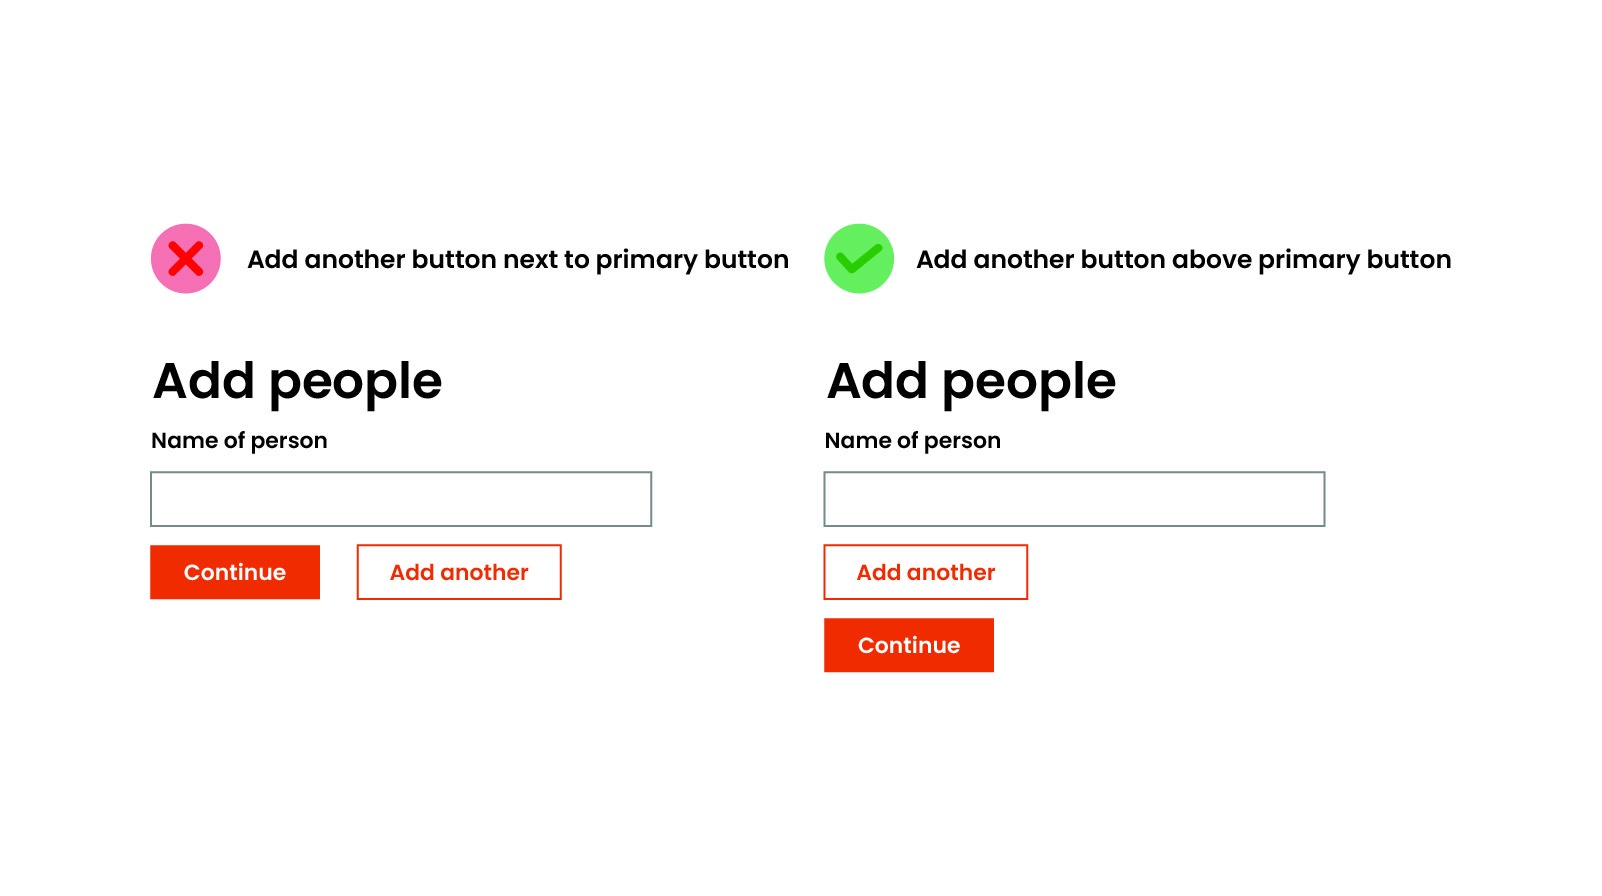This screenshot has width=1602, height=896.
Task: Click the green checkmark circle icon
Action: pos(859,259)
